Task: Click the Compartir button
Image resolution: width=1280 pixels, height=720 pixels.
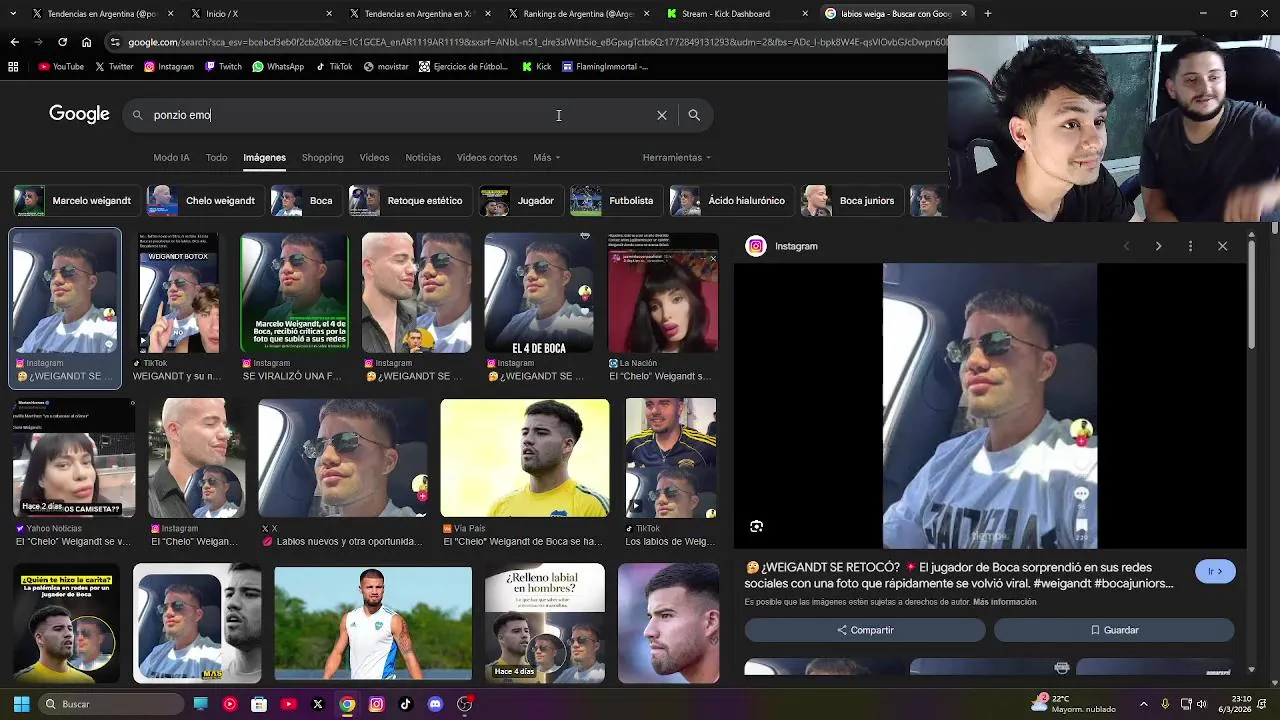Action: tap(865, 630)
